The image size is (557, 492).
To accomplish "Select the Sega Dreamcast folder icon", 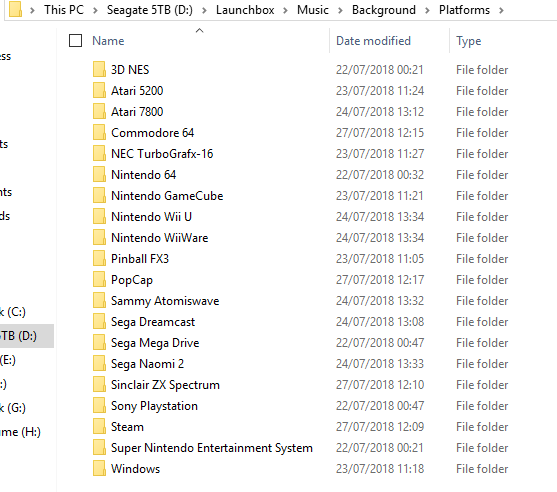I will 99,321.
